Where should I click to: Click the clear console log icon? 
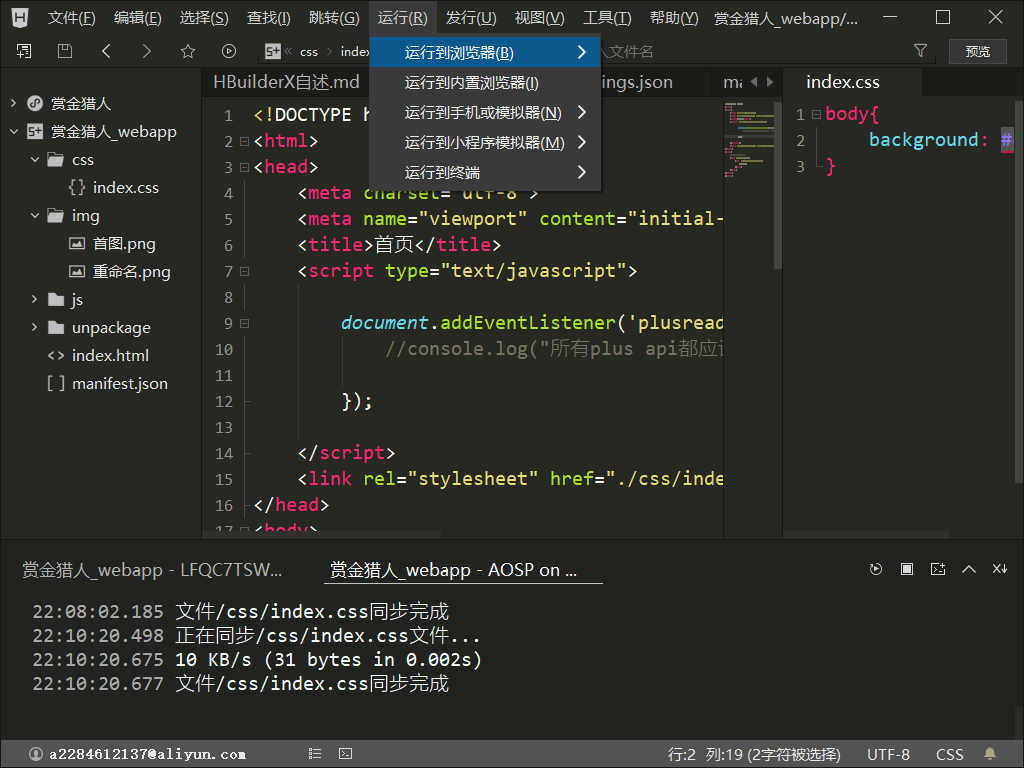pos(938,569)
